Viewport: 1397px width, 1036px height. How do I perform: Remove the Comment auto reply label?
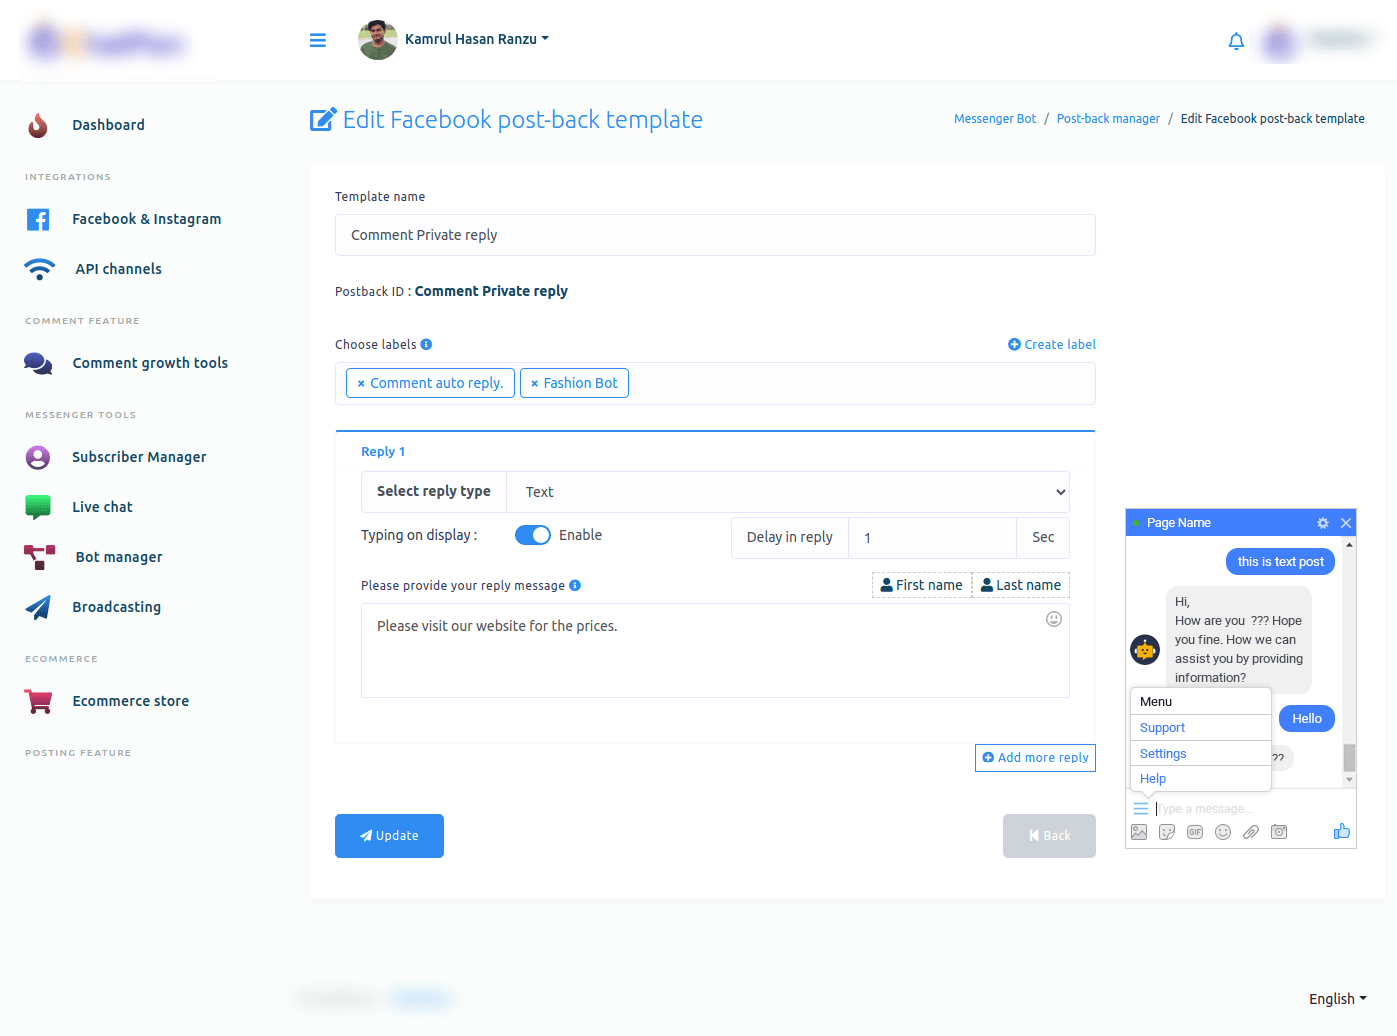coord(361,384)
